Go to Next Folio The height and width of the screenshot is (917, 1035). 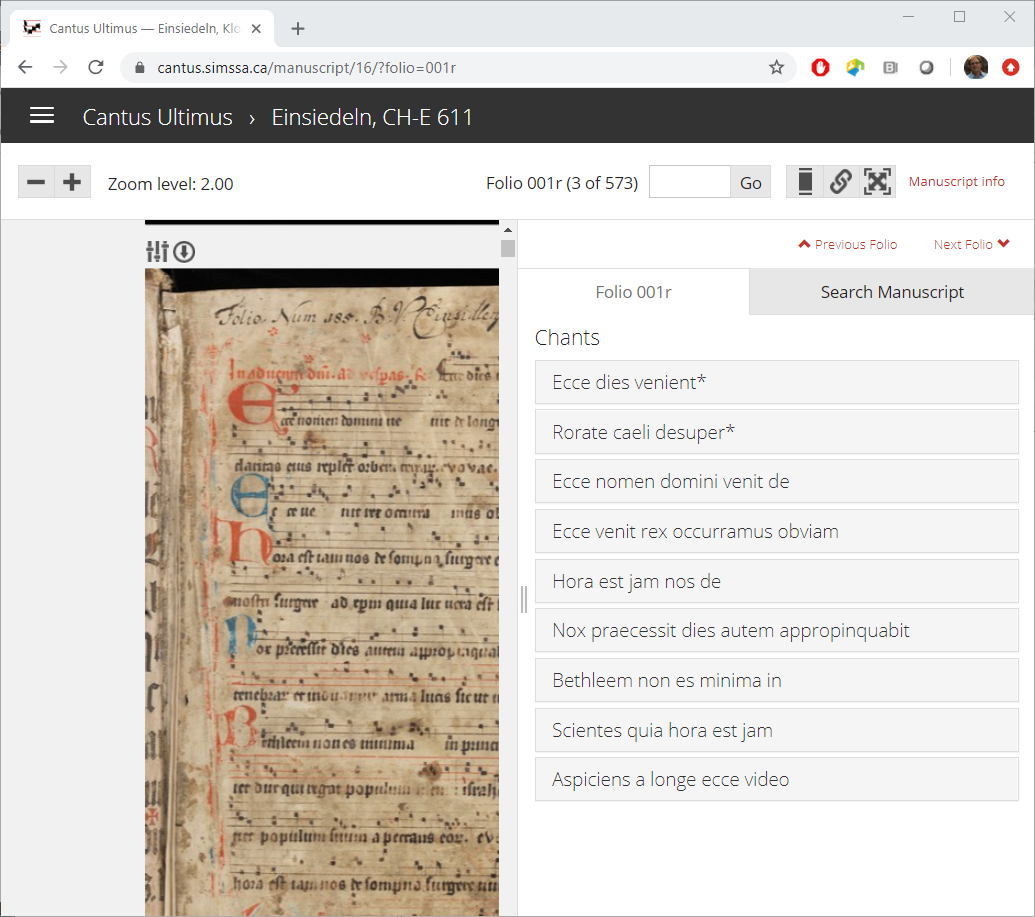point(972,244)
